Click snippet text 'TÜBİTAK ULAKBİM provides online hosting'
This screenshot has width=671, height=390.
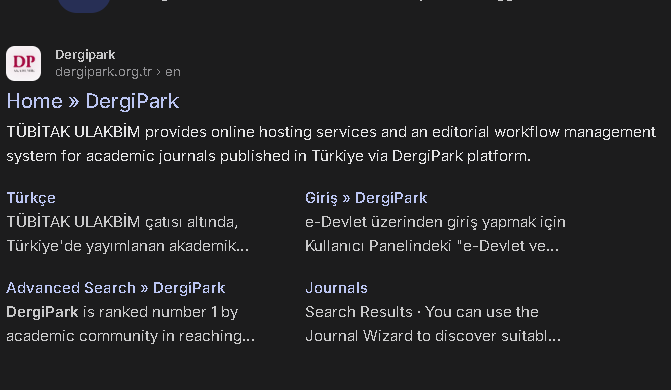coord(159,132)
